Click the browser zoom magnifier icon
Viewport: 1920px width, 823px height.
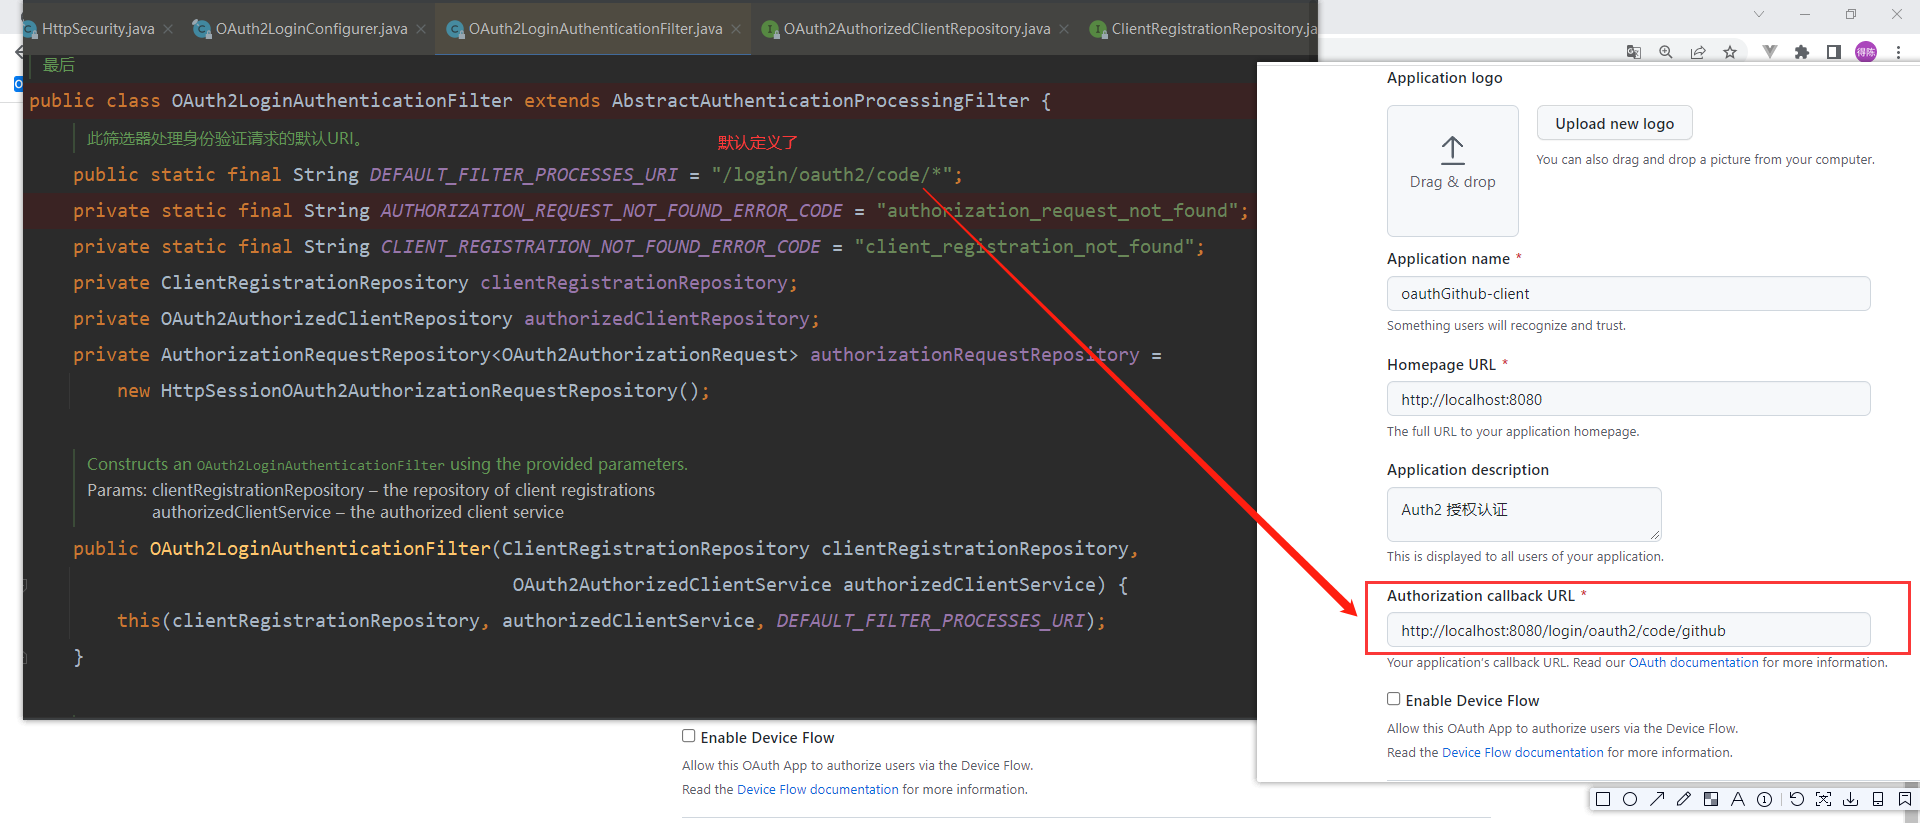coord(1666,52)
